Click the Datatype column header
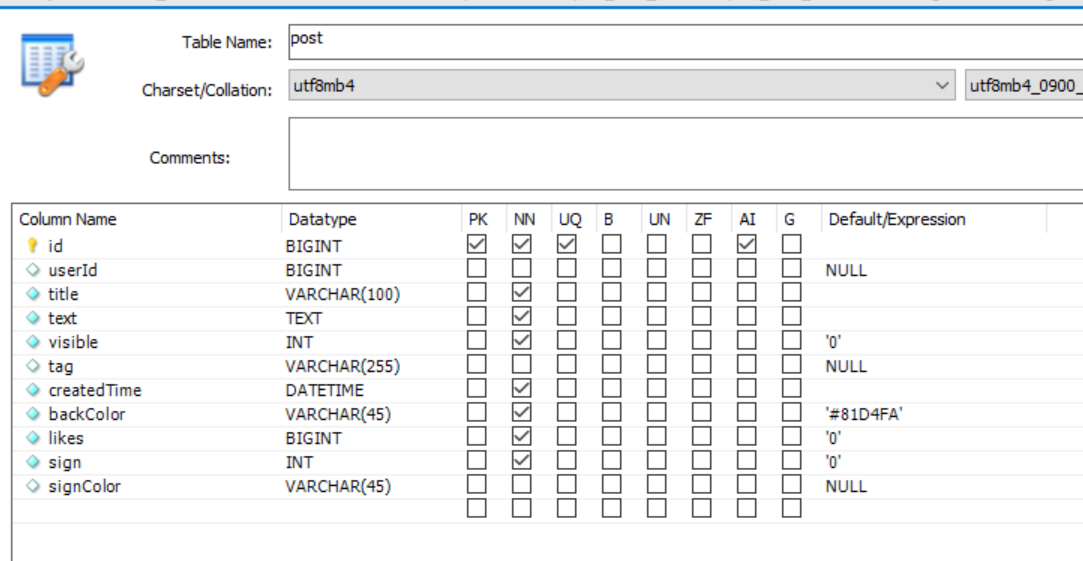Screen dimensions: 1083x561 323,220
